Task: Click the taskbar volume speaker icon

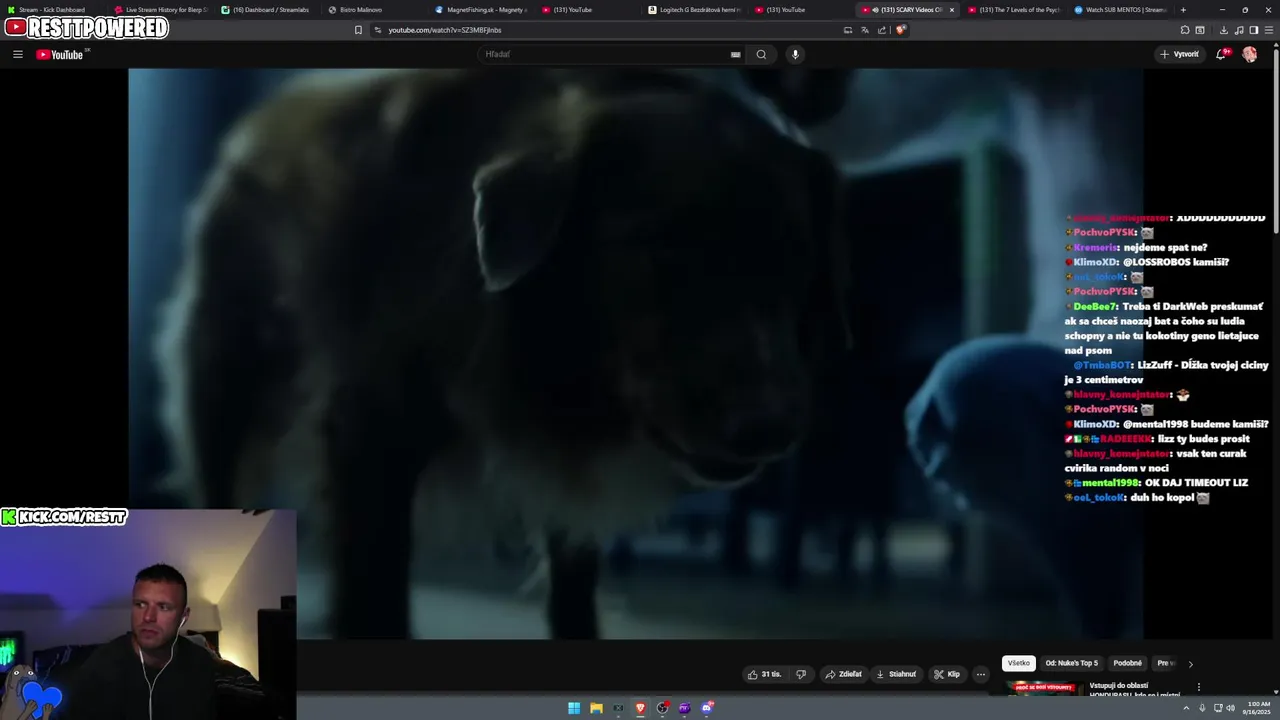Action: (x=1230, y=708)
